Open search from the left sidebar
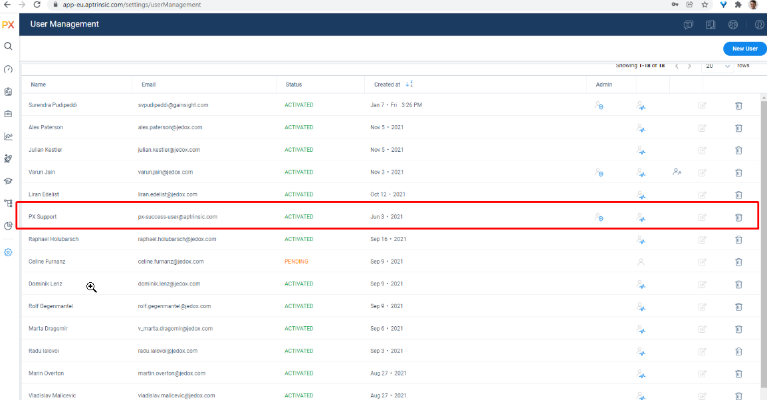768x401 pixels. pos(8,46)
